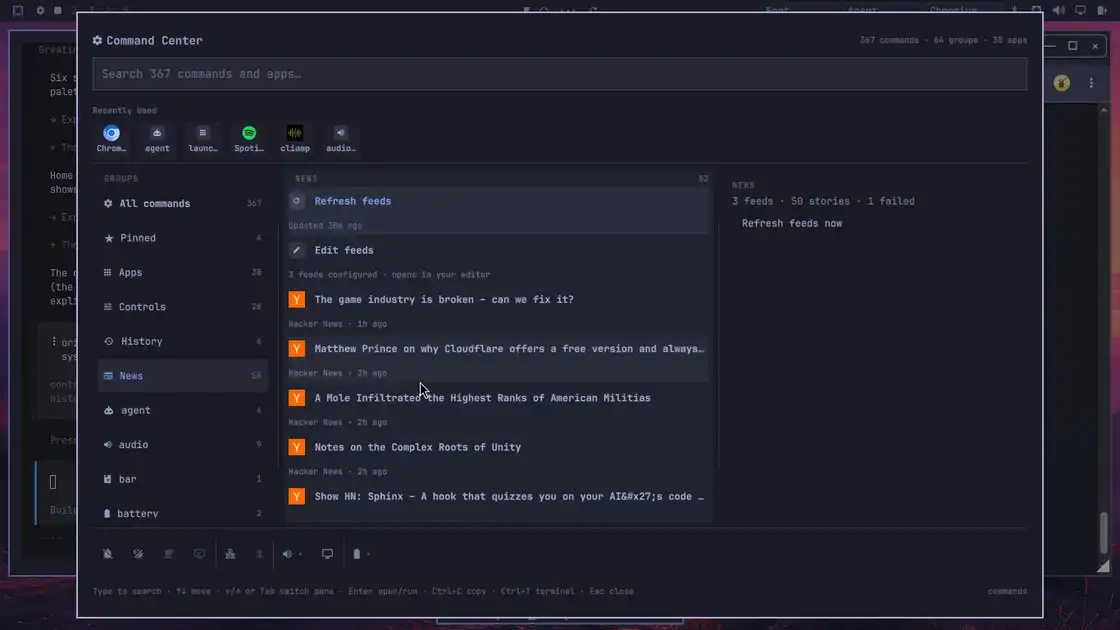
Task: Click the Hacker News icon for the game industry story
Action: (x=296, y=299)
